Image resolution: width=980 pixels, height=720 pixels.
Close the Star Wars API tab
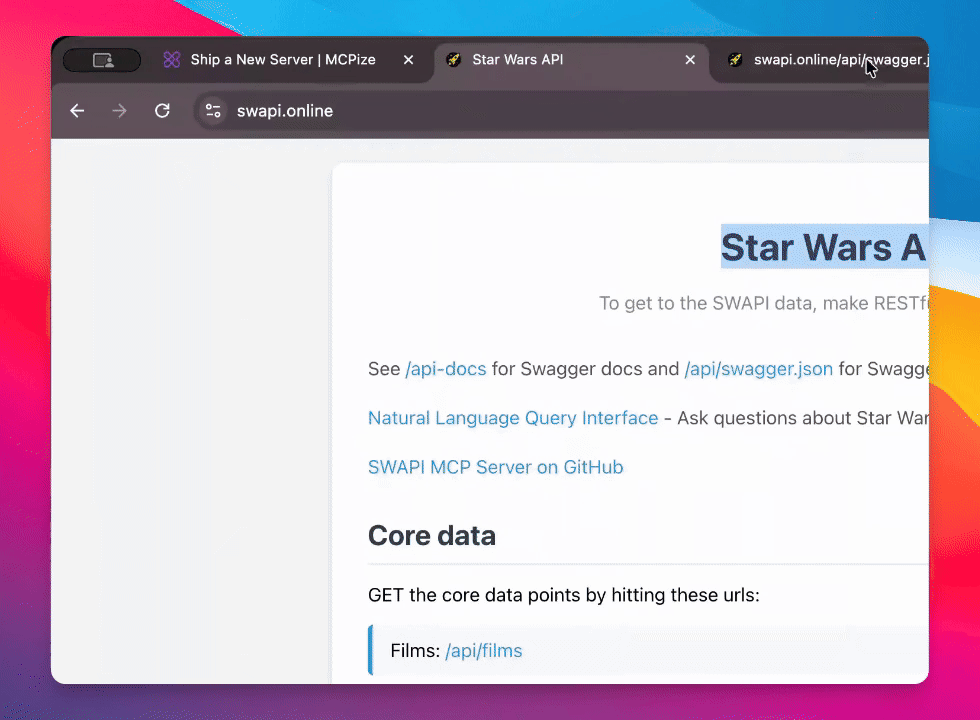[x=690, y=59]
